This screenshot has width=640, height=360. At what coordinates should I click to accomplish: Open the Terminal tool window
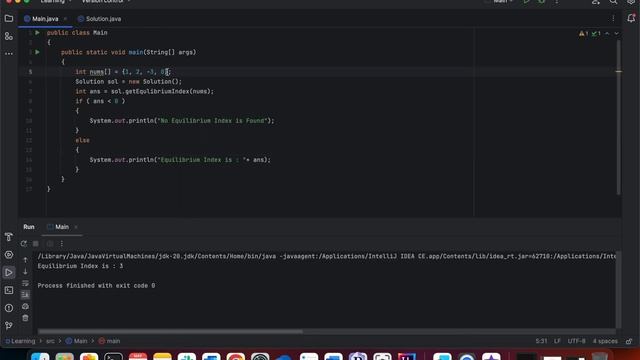click(9, 290)
